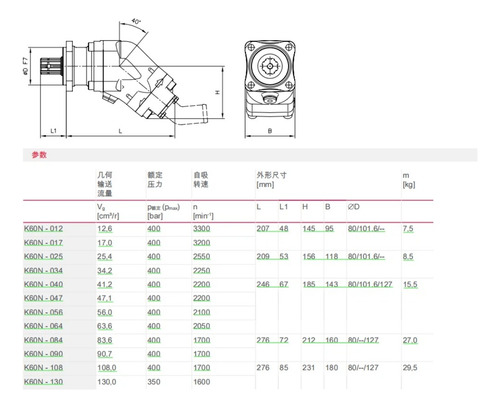The image size is (500, 408).
Task: Select model K60N - 047
Action: click(x=43, y=298)
